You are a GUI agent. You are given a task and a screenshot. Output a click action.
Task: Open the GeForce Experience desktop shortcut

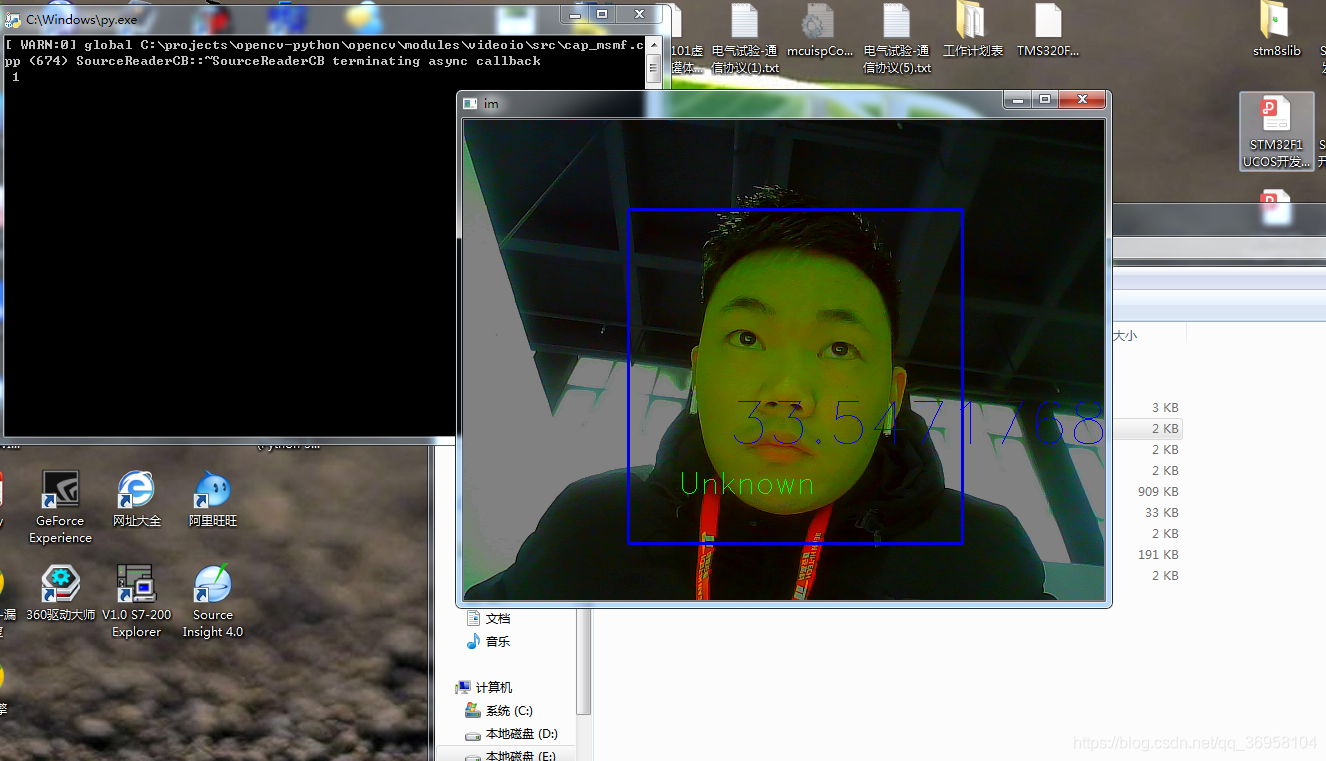(x=60, y=508)
